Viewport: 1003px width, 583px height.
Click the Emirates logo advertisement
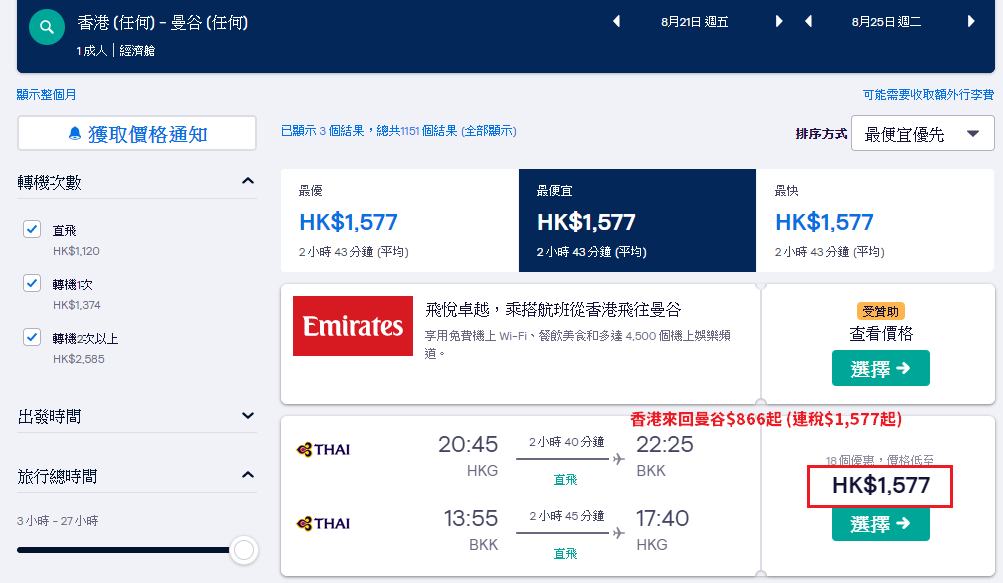tap(352, 326)
